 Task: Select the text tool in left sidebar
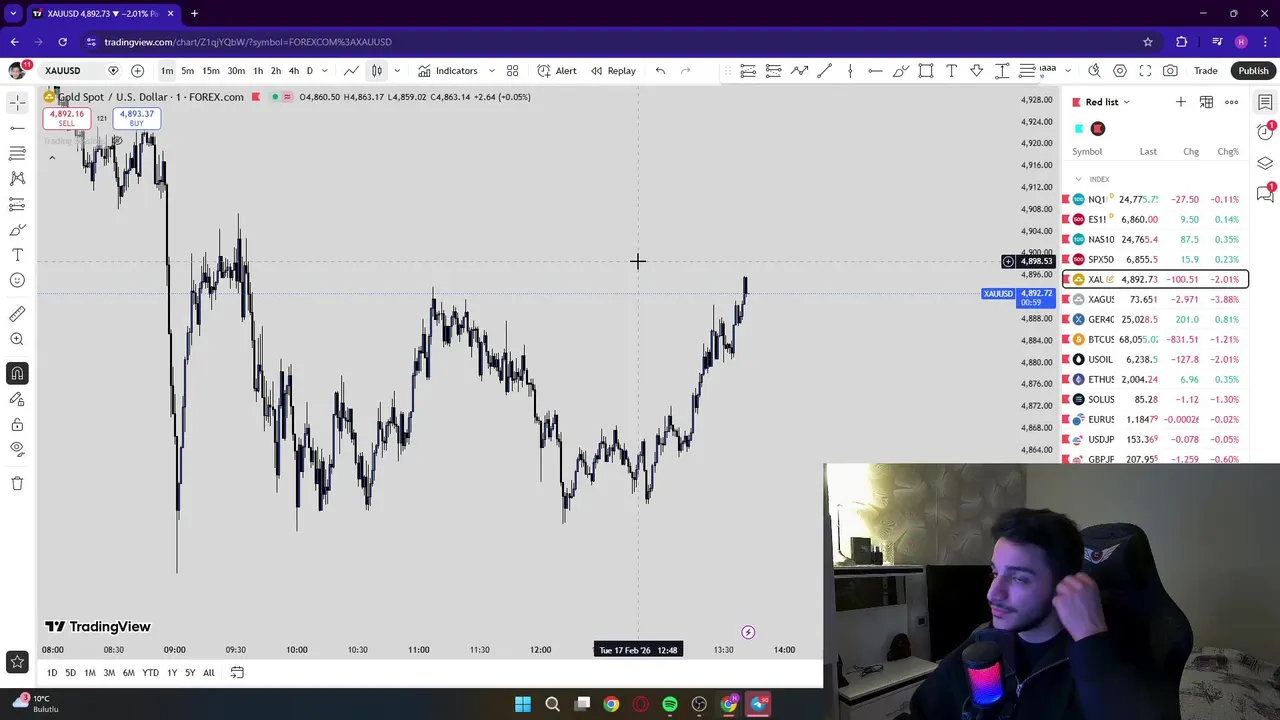pos(17,255)
